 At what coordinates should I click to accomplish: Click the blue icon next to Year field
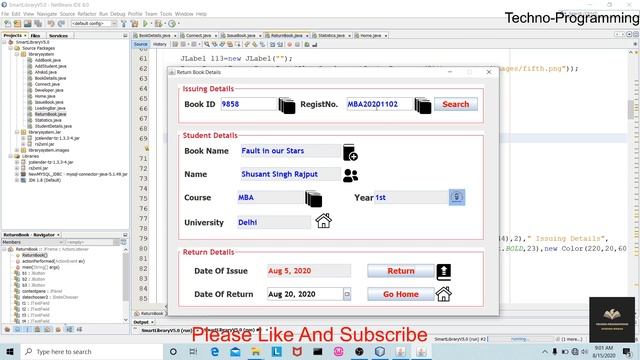click(x=457, y=197)
